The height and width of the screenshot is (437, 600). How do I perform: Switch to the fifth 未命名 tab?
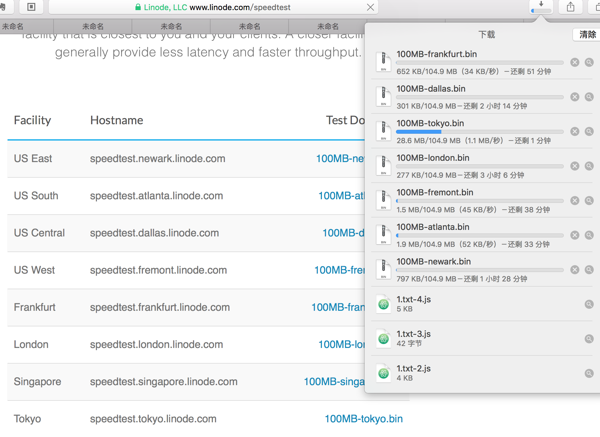click(328, 26)
